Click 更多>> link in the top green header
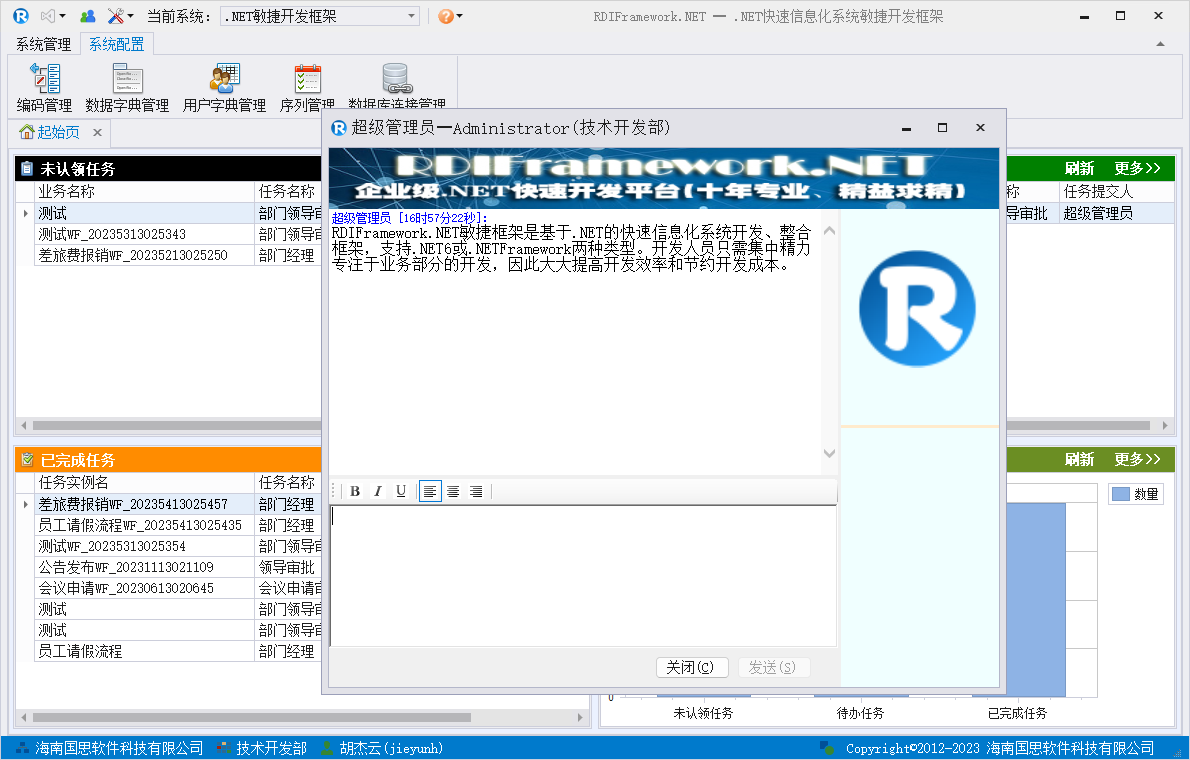The width and height of the screenshot is (1190, 760). [x=1137, y=168]
